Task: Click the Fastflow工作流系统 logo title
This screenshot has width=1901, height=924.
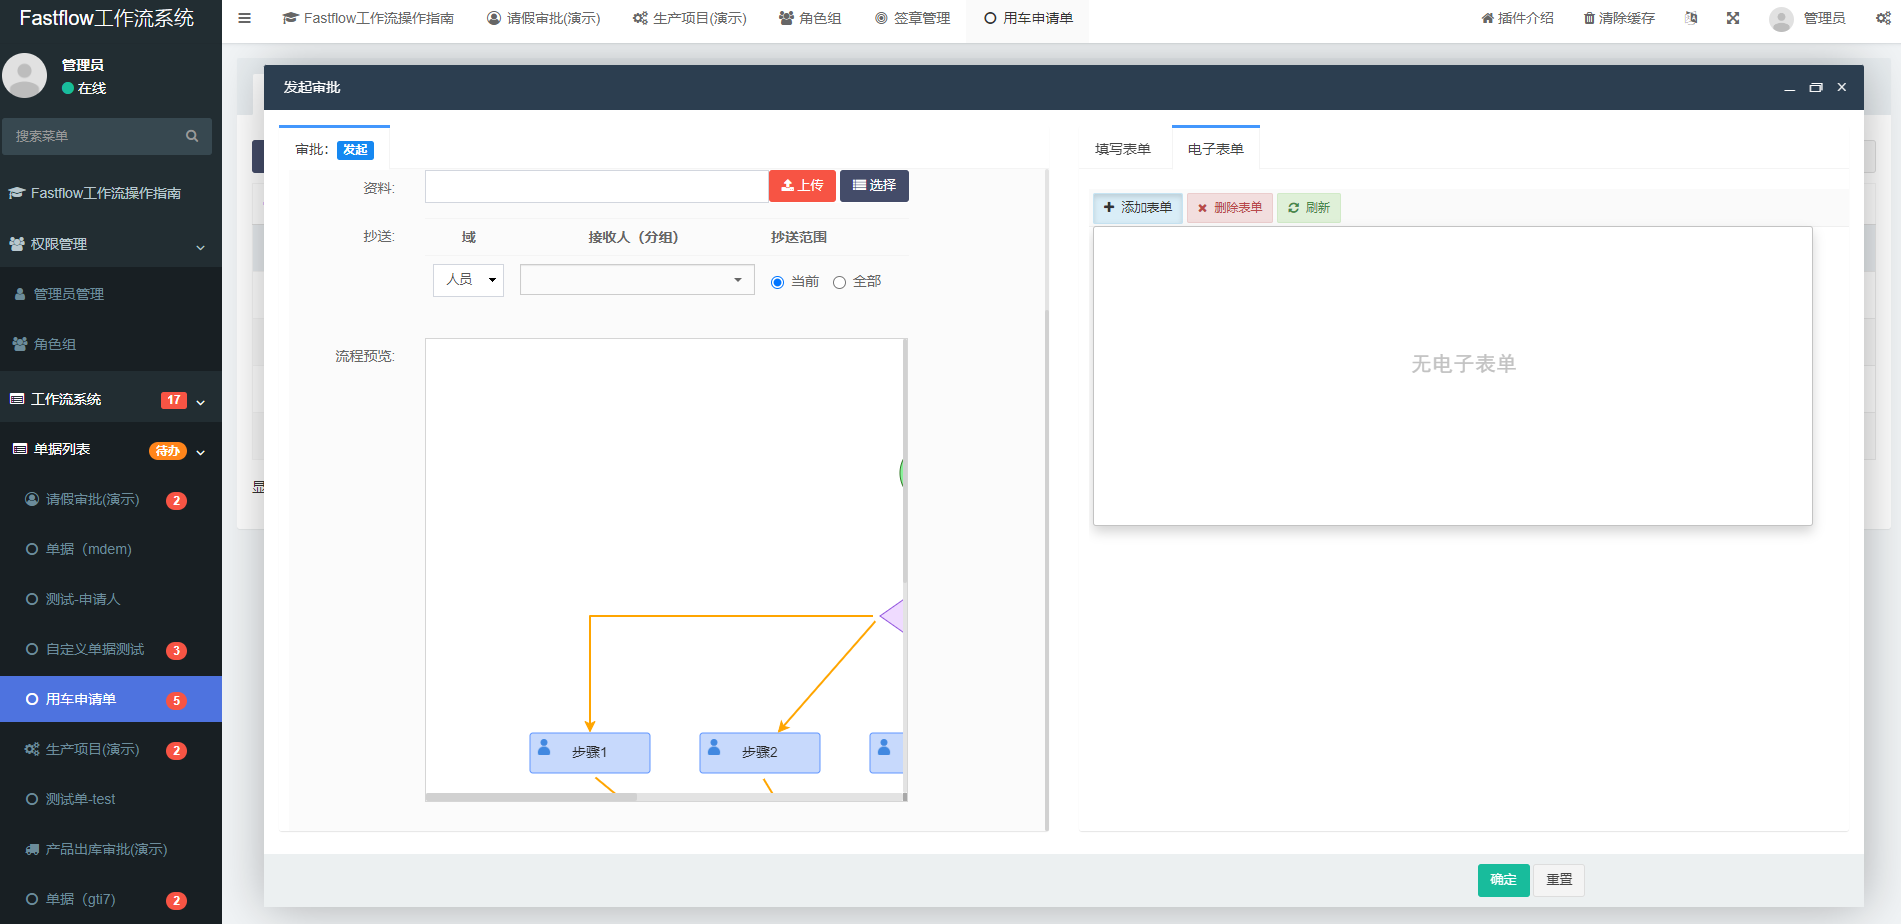Action: (x=107, y=18)
